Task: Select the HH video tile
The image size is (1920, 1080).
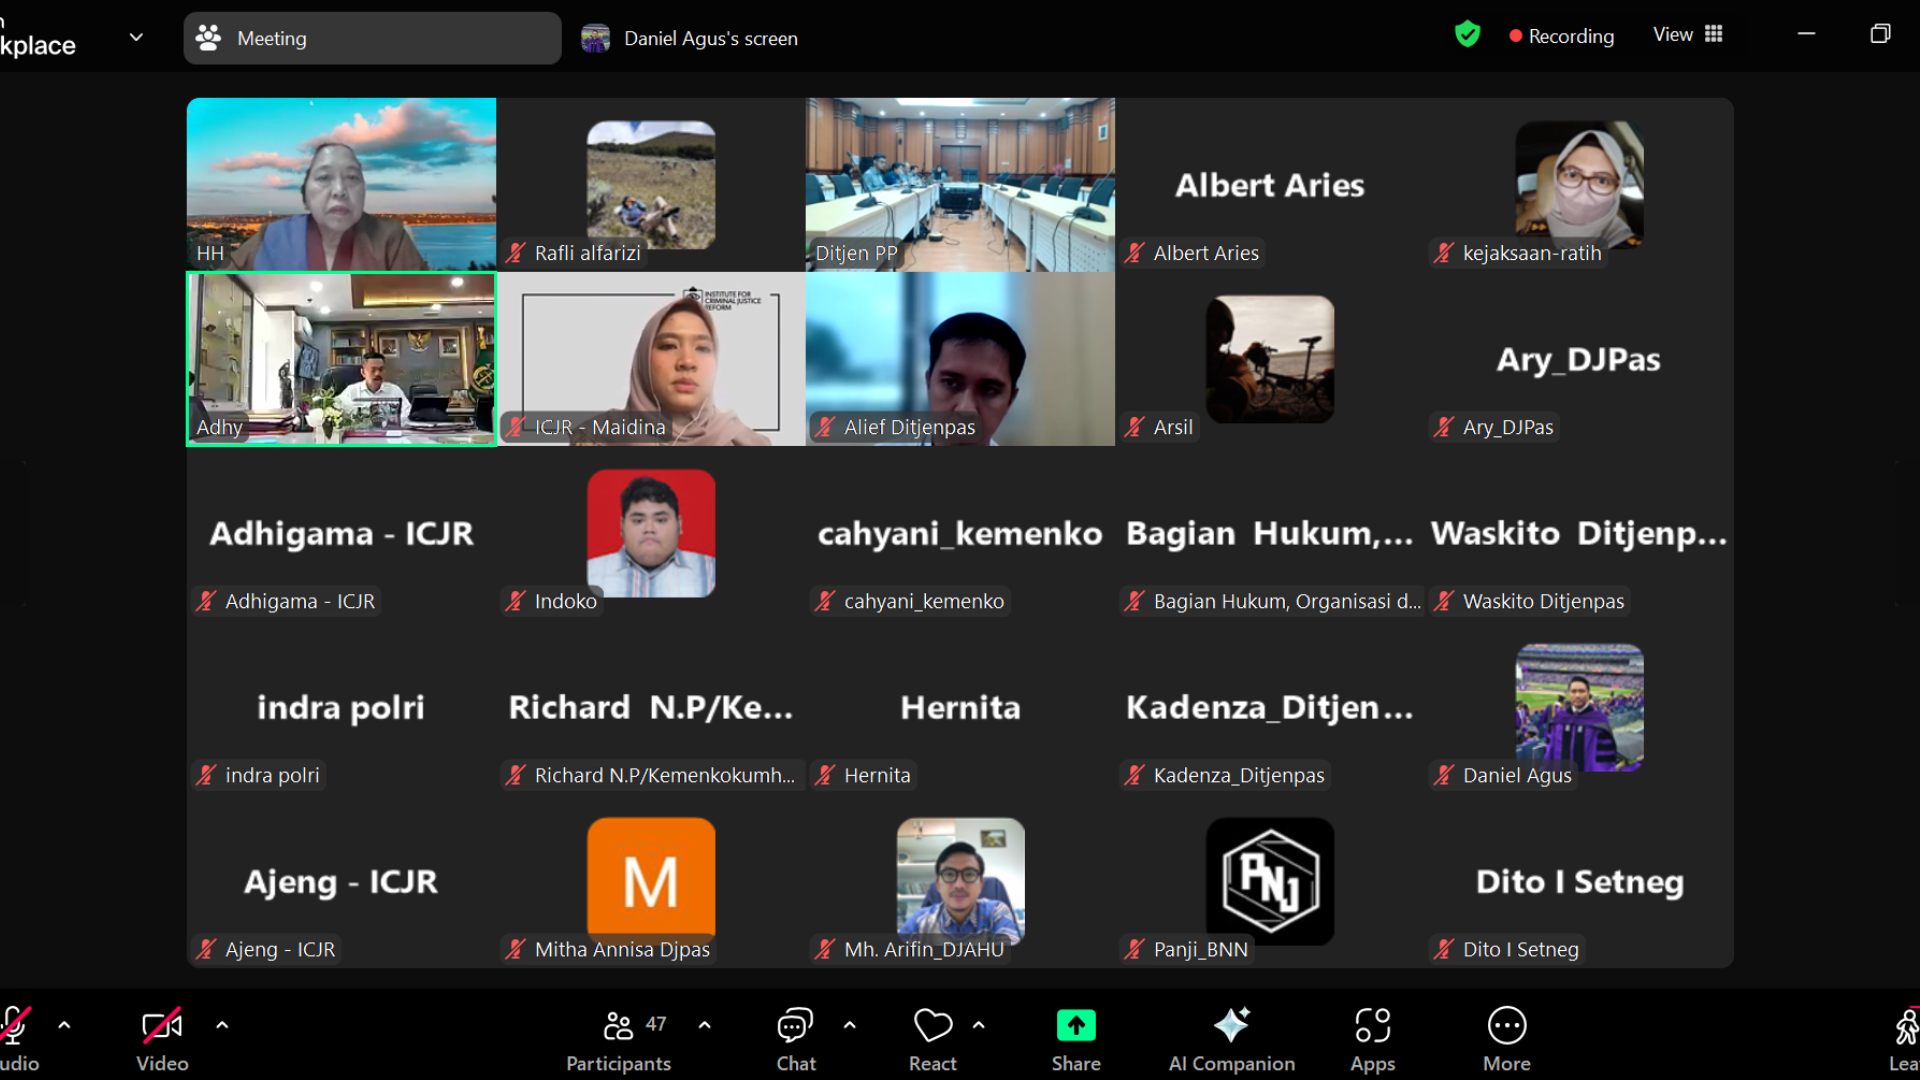Action: pos(341,184)
